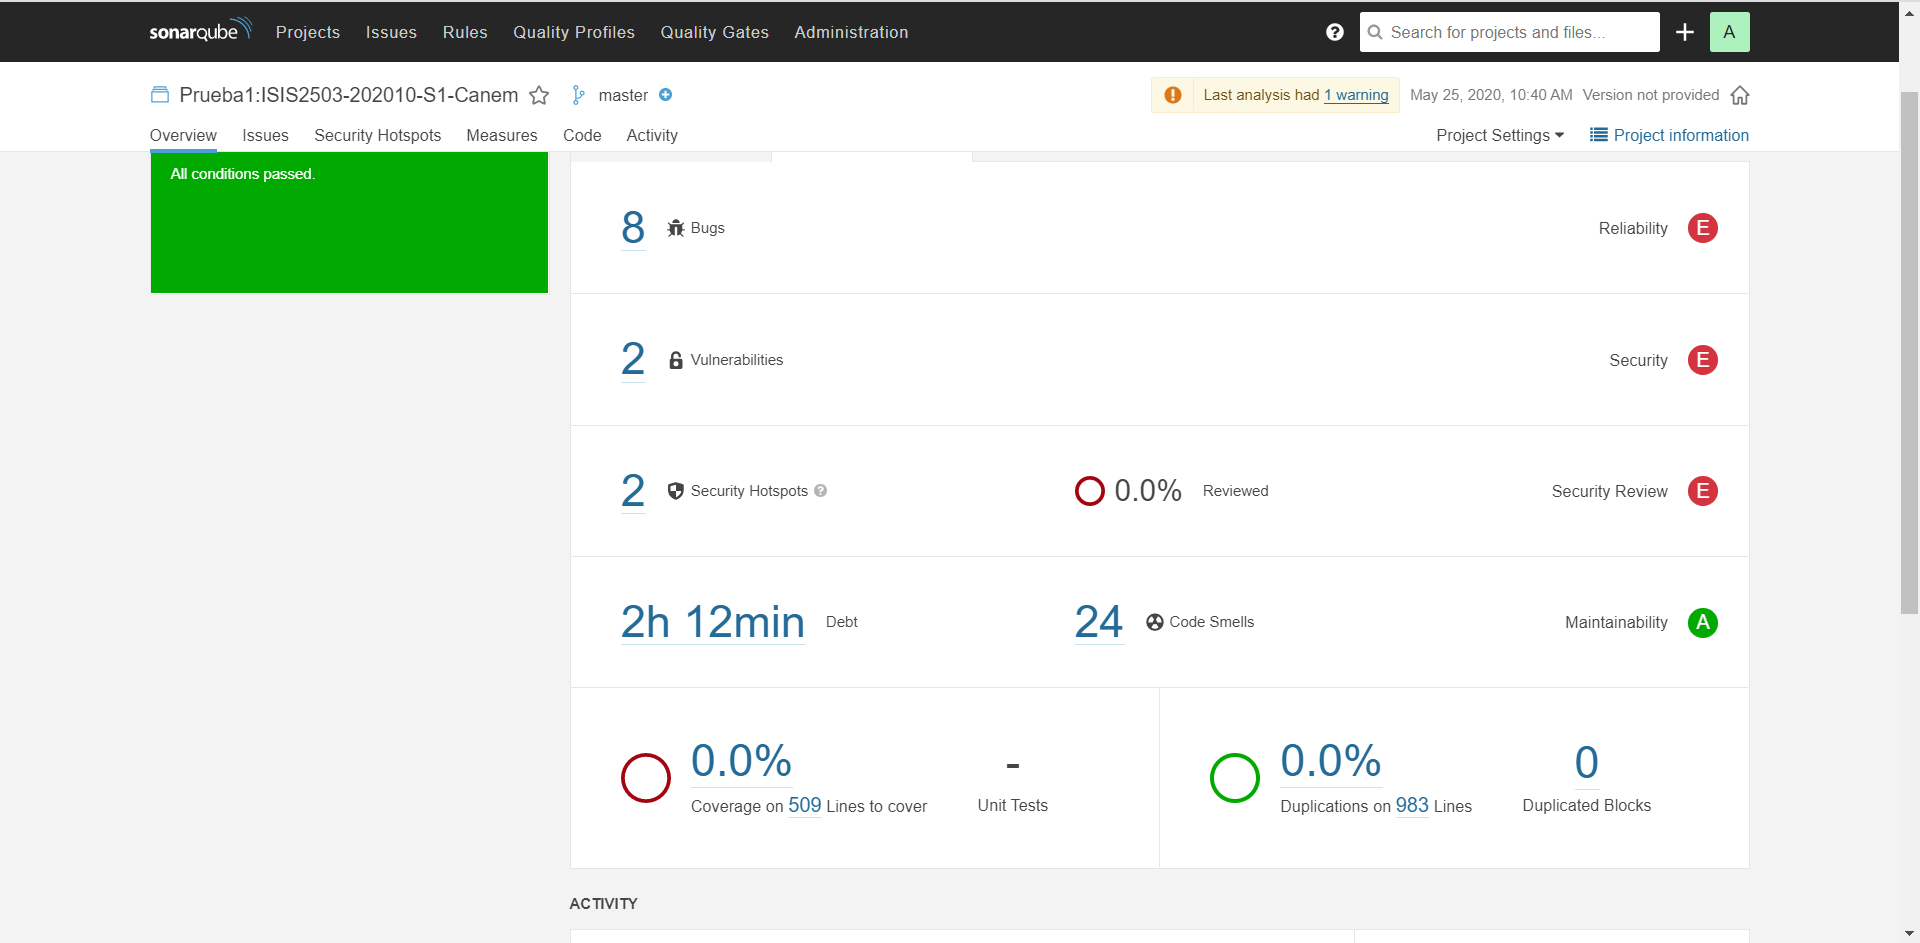Select the Security Hotspots project tab
The image size is (1920, 943).
[x=377, y=135]
